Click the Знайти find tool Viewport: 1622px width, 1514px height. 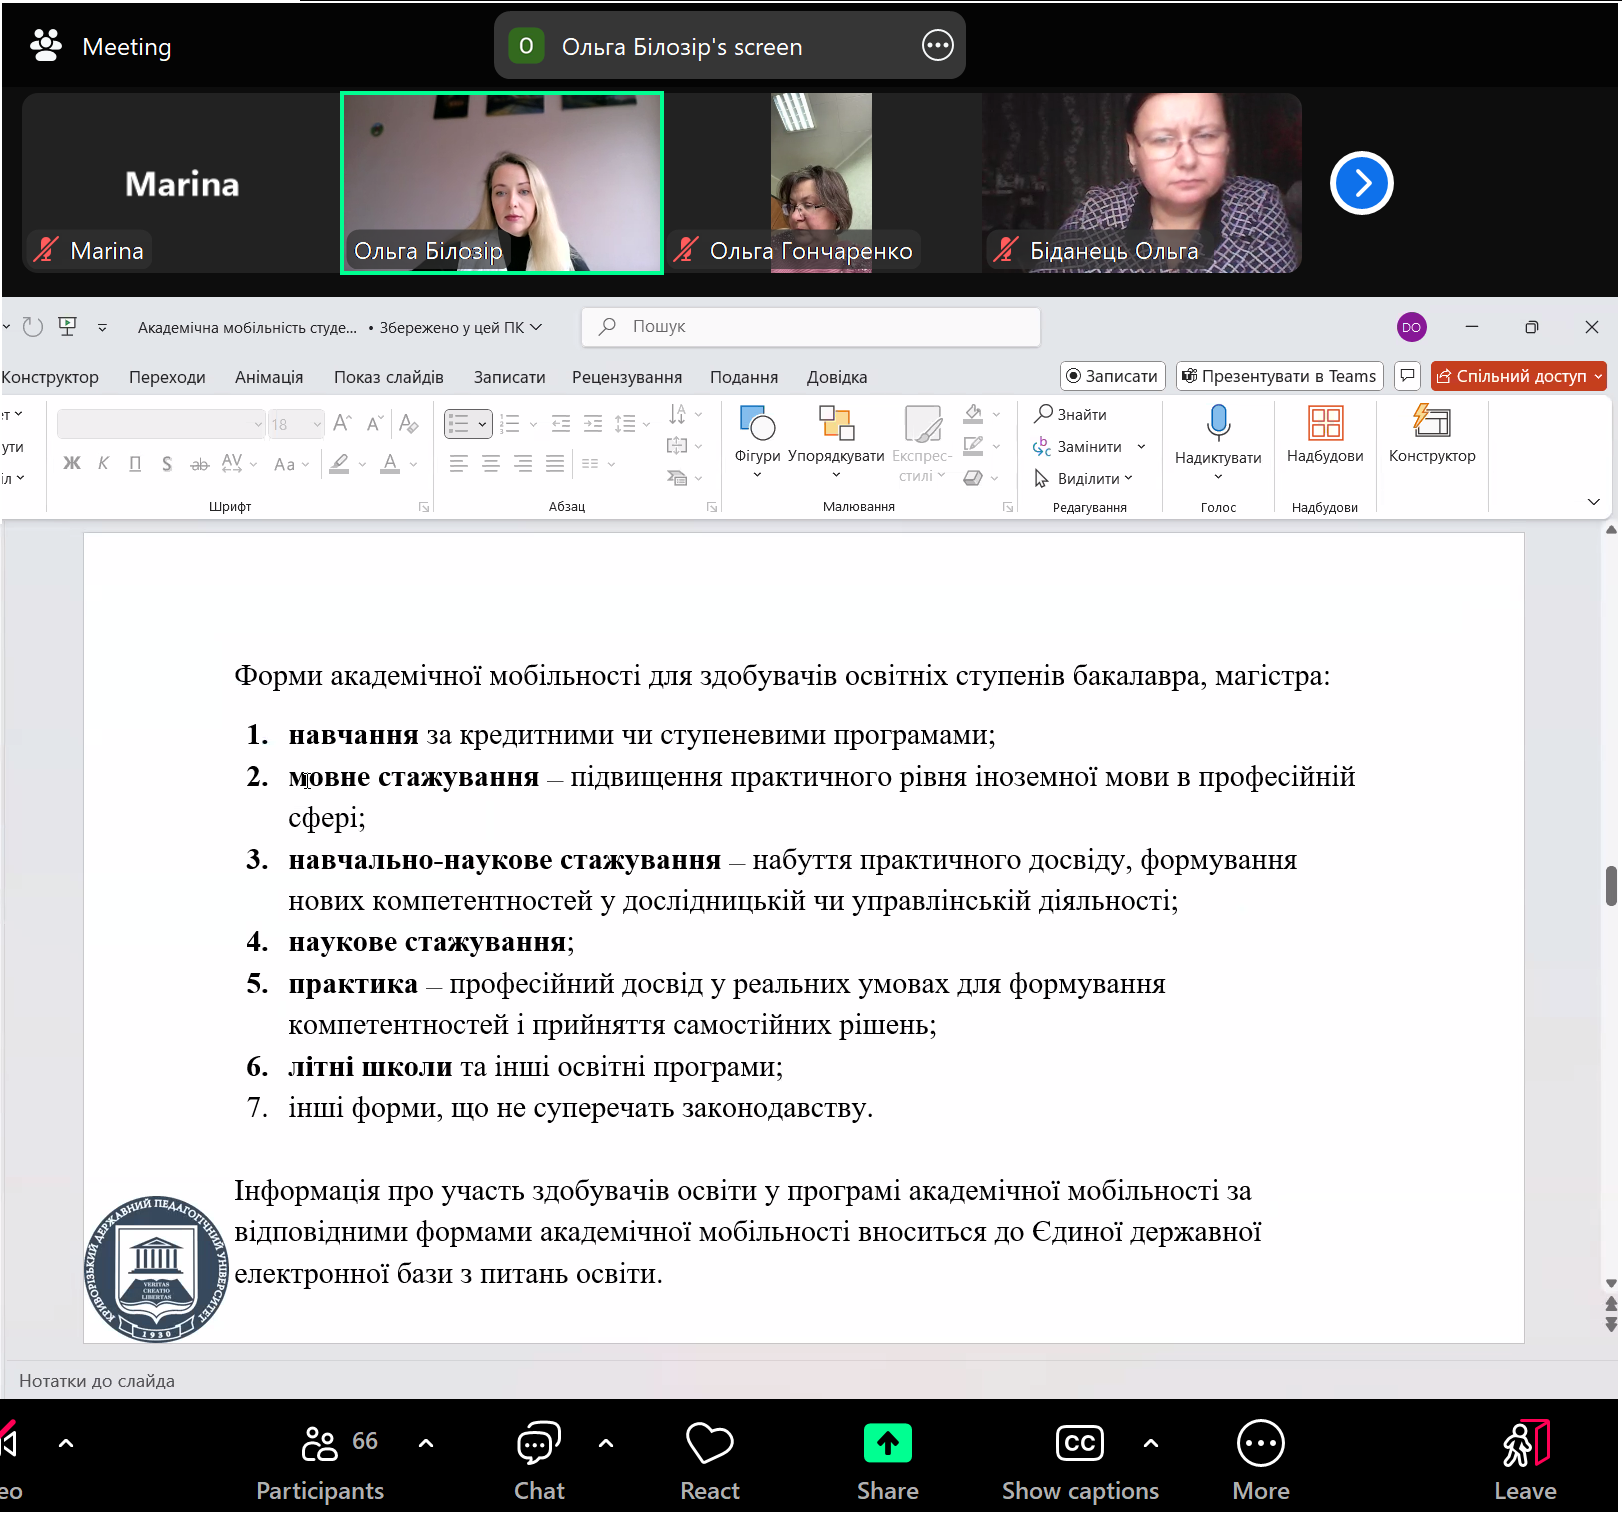1070,414
